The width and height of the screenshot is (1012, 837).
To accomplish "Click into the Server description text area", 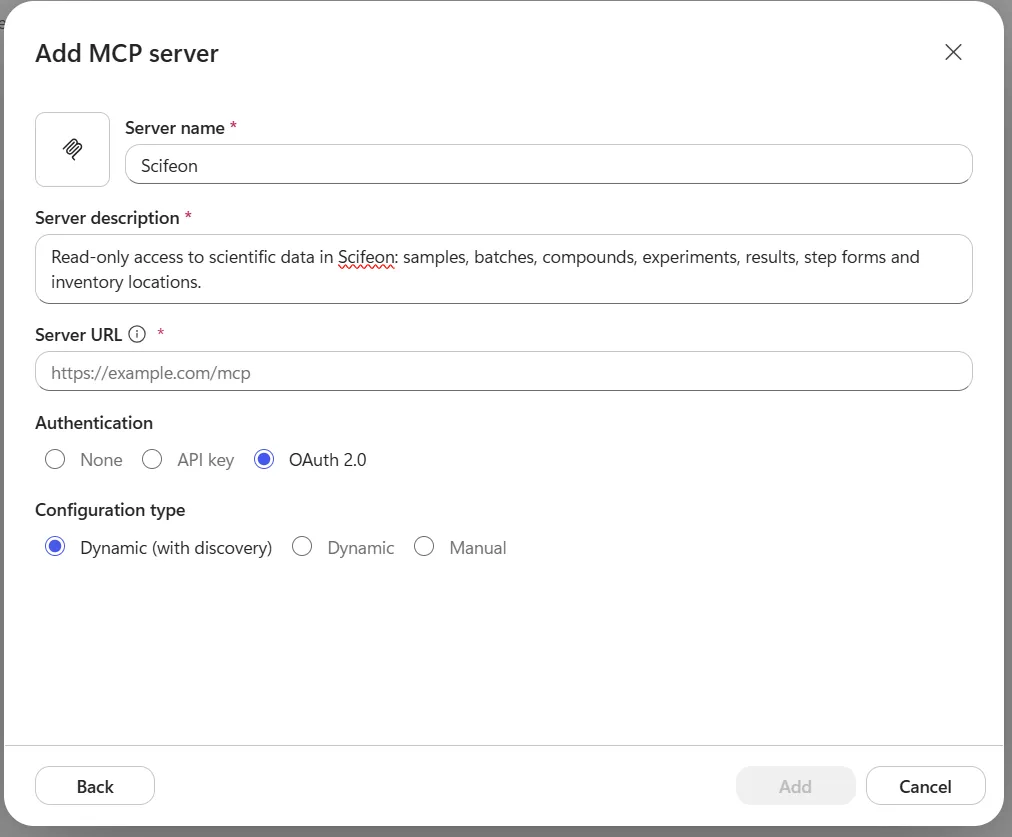I will tap(503, 269).
